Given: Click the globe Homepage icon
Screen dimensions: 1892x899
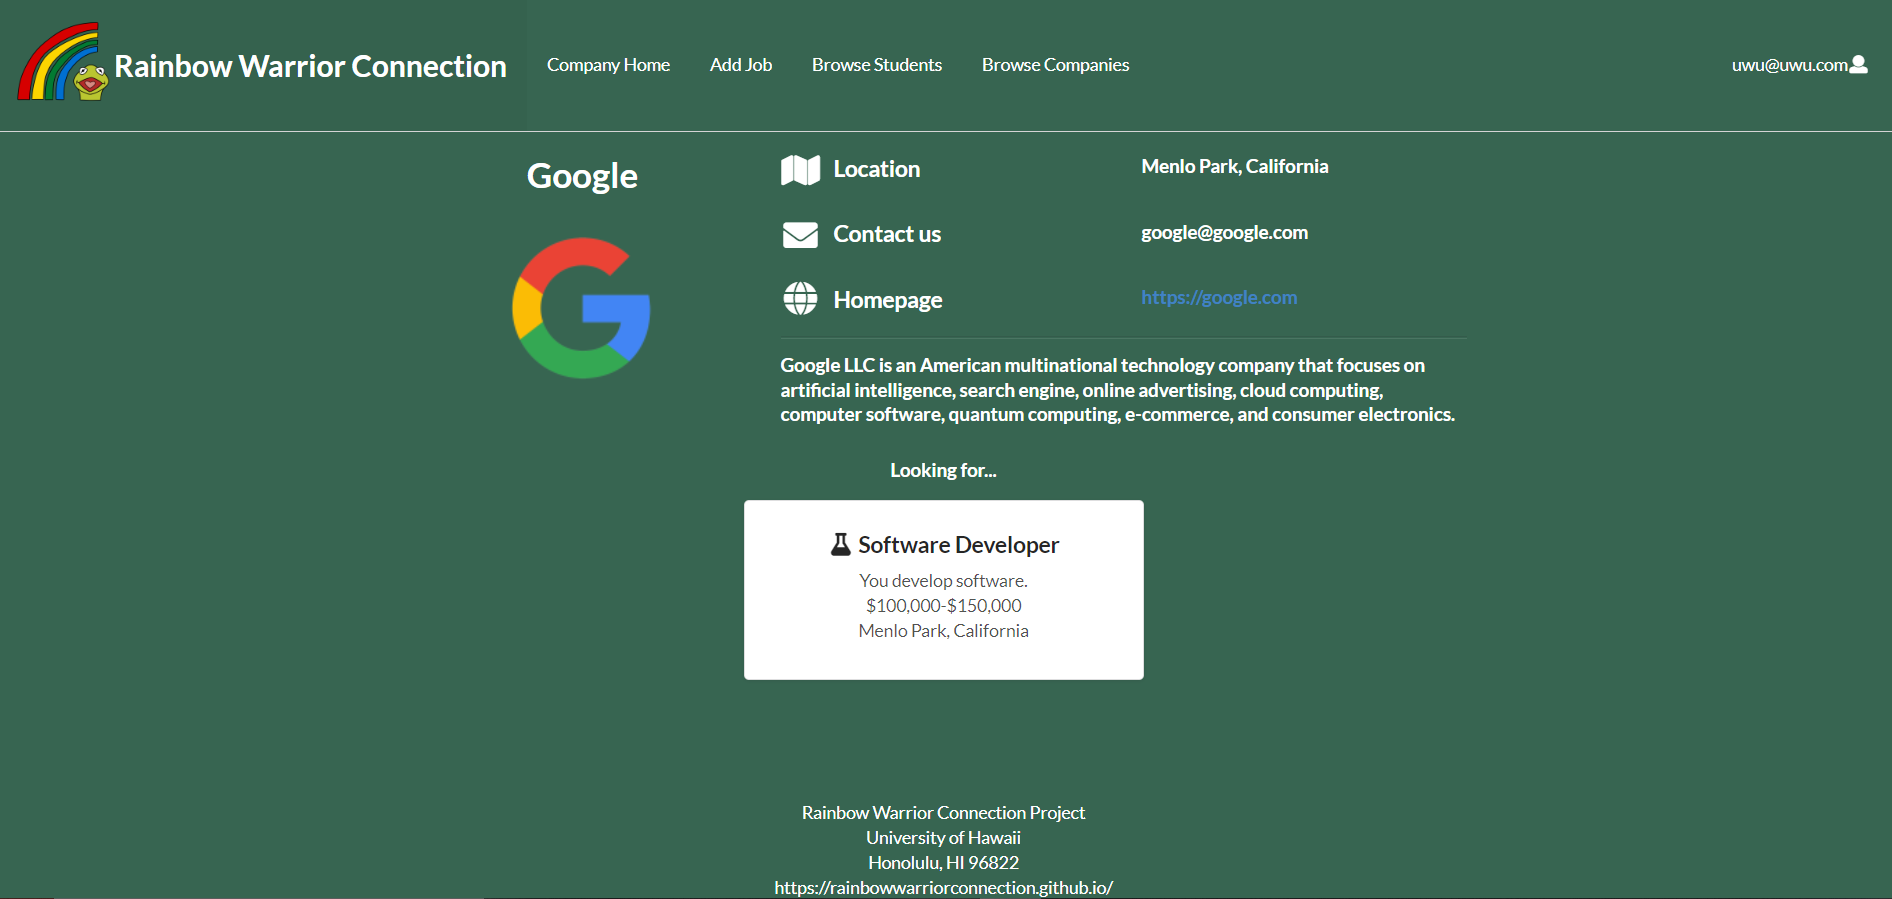Looking at the screenshot, I should pyautogui.click(x=800, y=298).
